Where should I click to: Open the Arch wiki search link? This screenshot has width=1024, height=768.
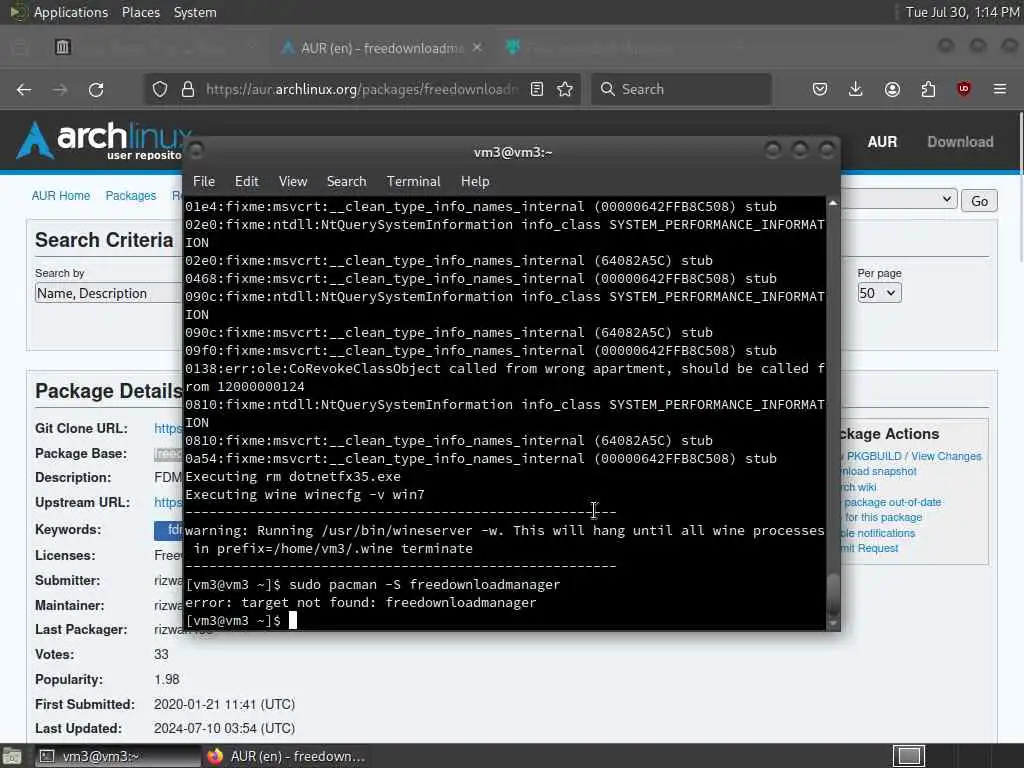pos(859,487)
